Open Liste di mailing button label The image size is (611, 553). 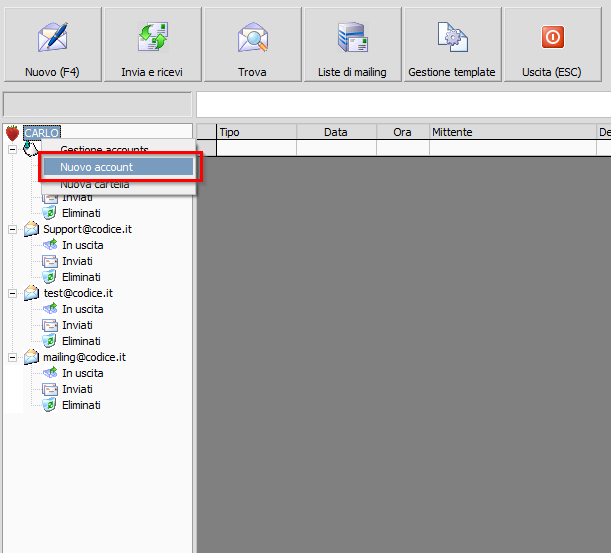tap(352, 72)
